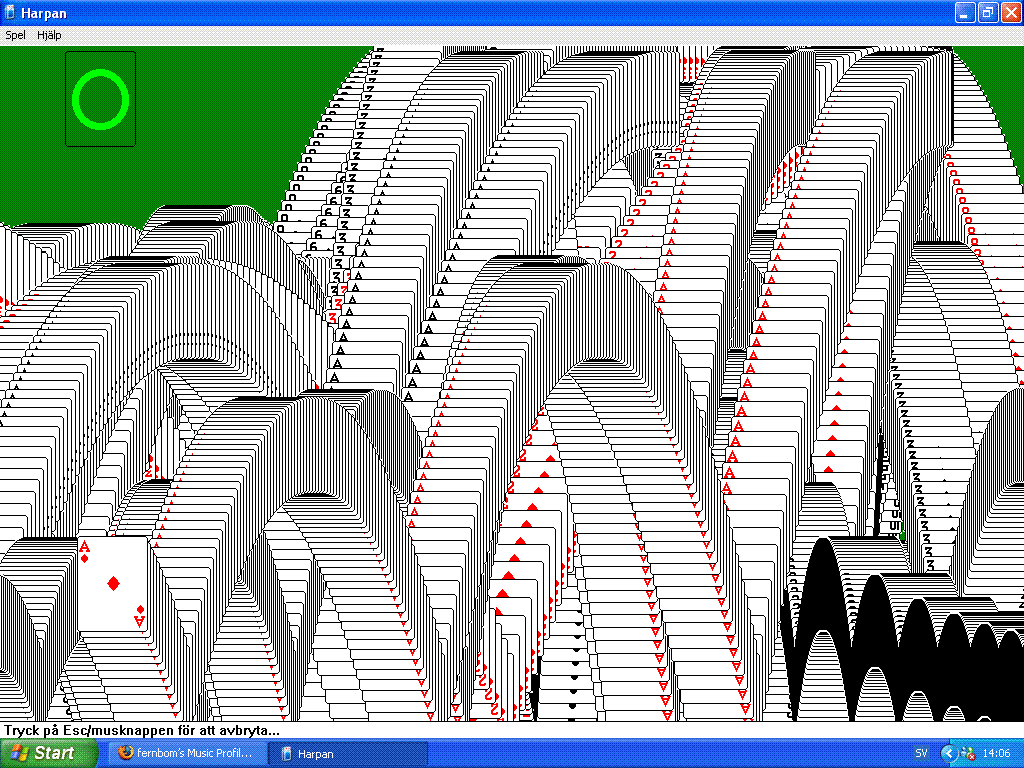Click the status bar text 'Tryck på Esc/musknappen för att avbryta...'
This screenshot has width=1024, height=768.
(142, 730)
